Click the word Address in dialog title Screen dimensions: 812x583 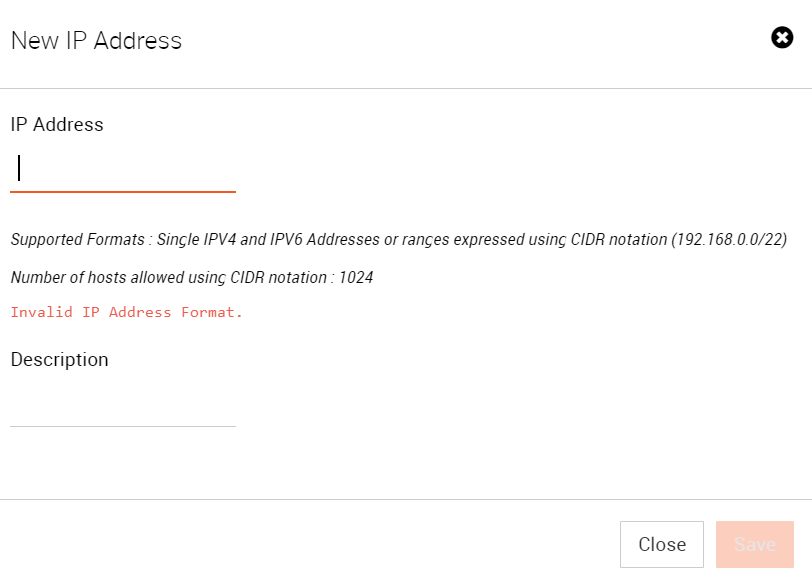point(138,40)
